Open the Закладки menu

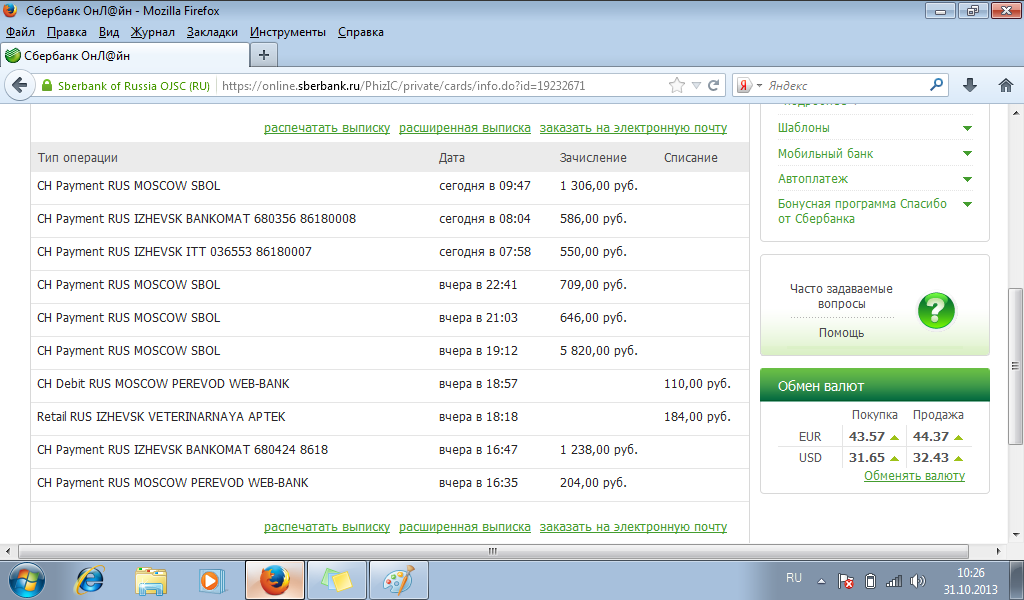[x=212, y=32]
